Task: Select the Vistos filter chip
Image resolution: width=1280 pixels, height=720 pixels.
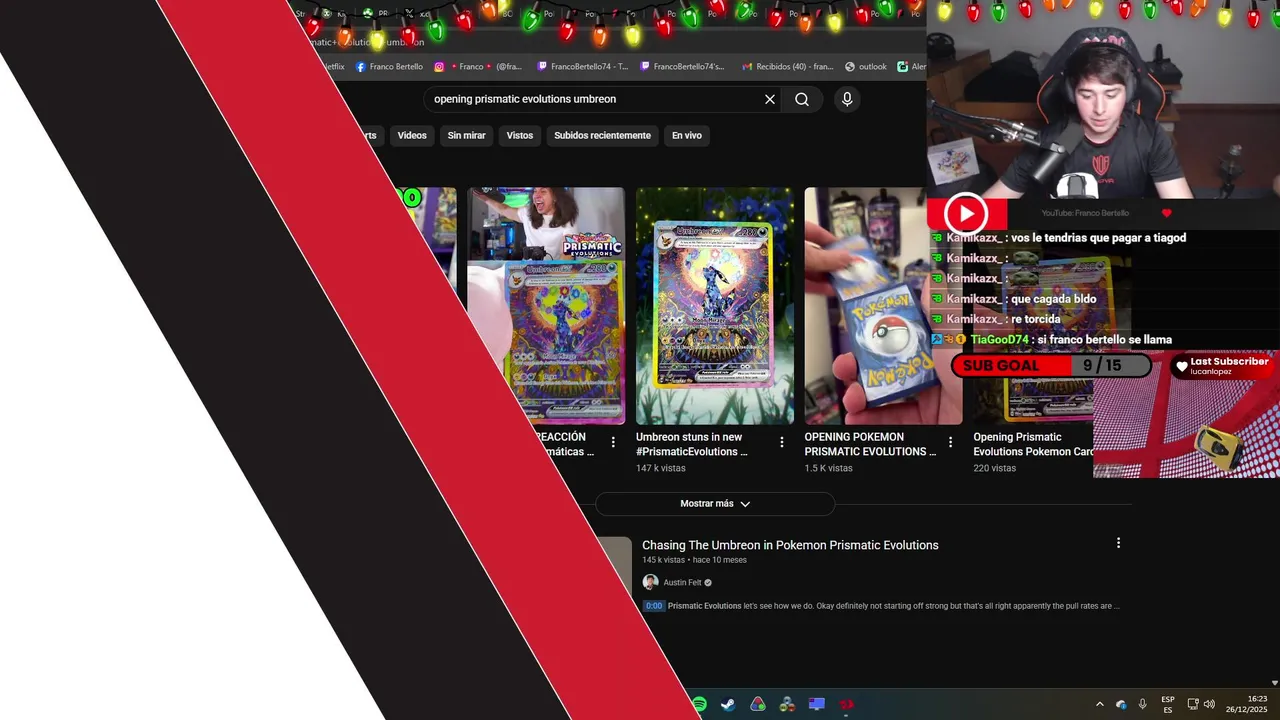Action: point(520,135)
